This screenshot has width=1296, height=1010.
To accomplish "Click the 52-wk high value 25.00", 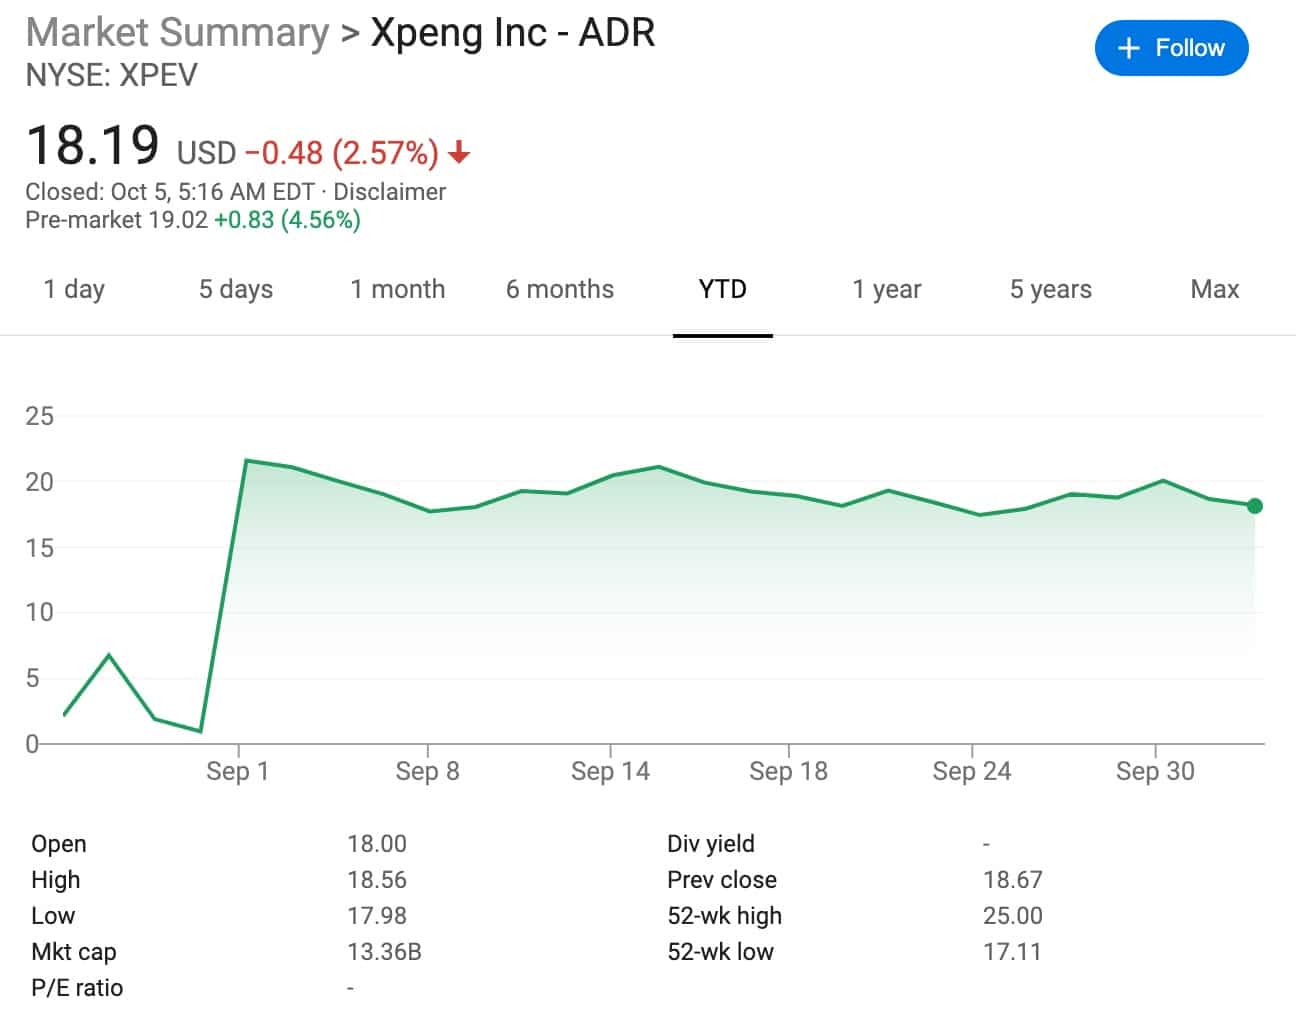I will pyautogui.click(x=1013, y=915).
